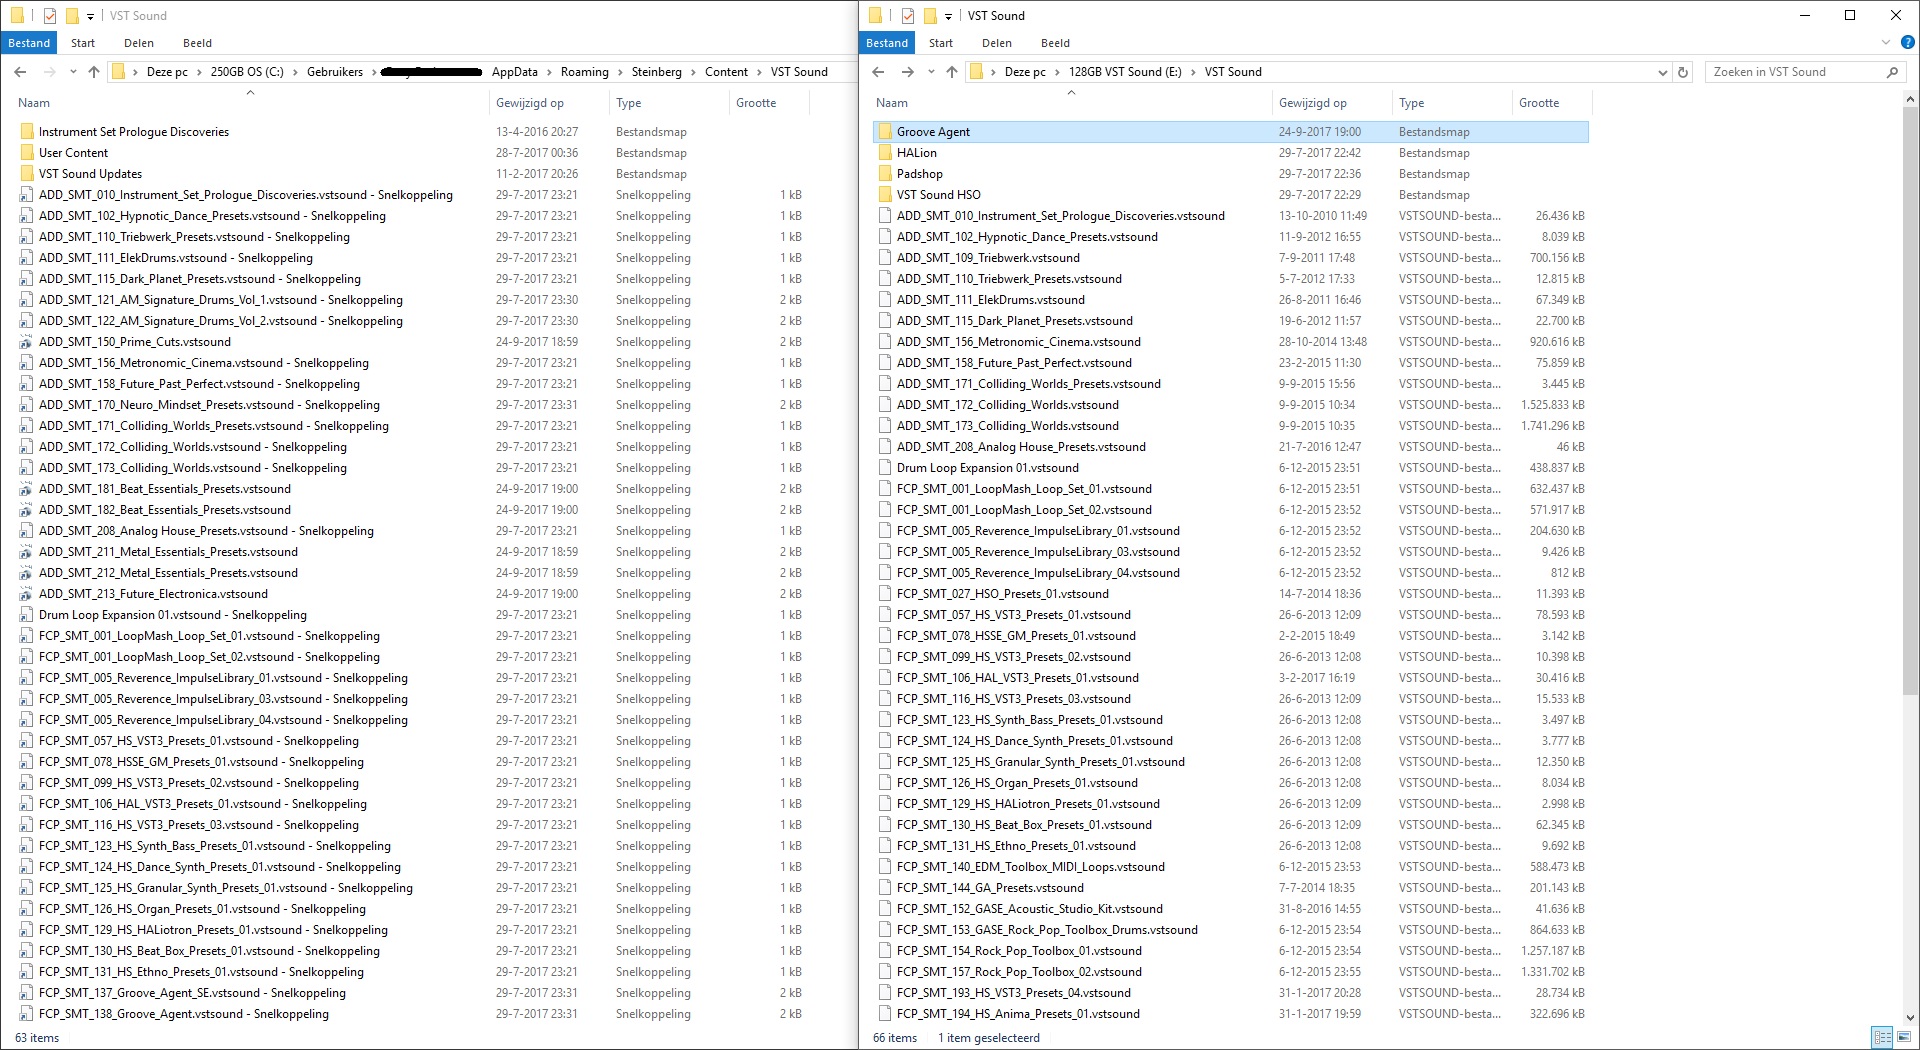The image size is (1920, 1050).
Task: Open Quick Access Toolbar dropdown in left window
Action: click(x=90, y=16)
